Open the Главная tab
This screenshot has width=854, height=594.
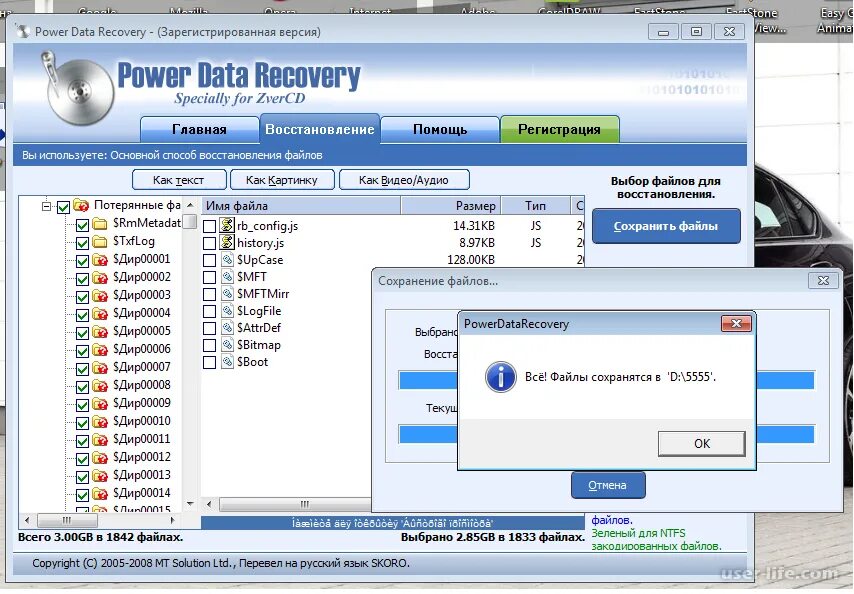(x=199, y=129)
